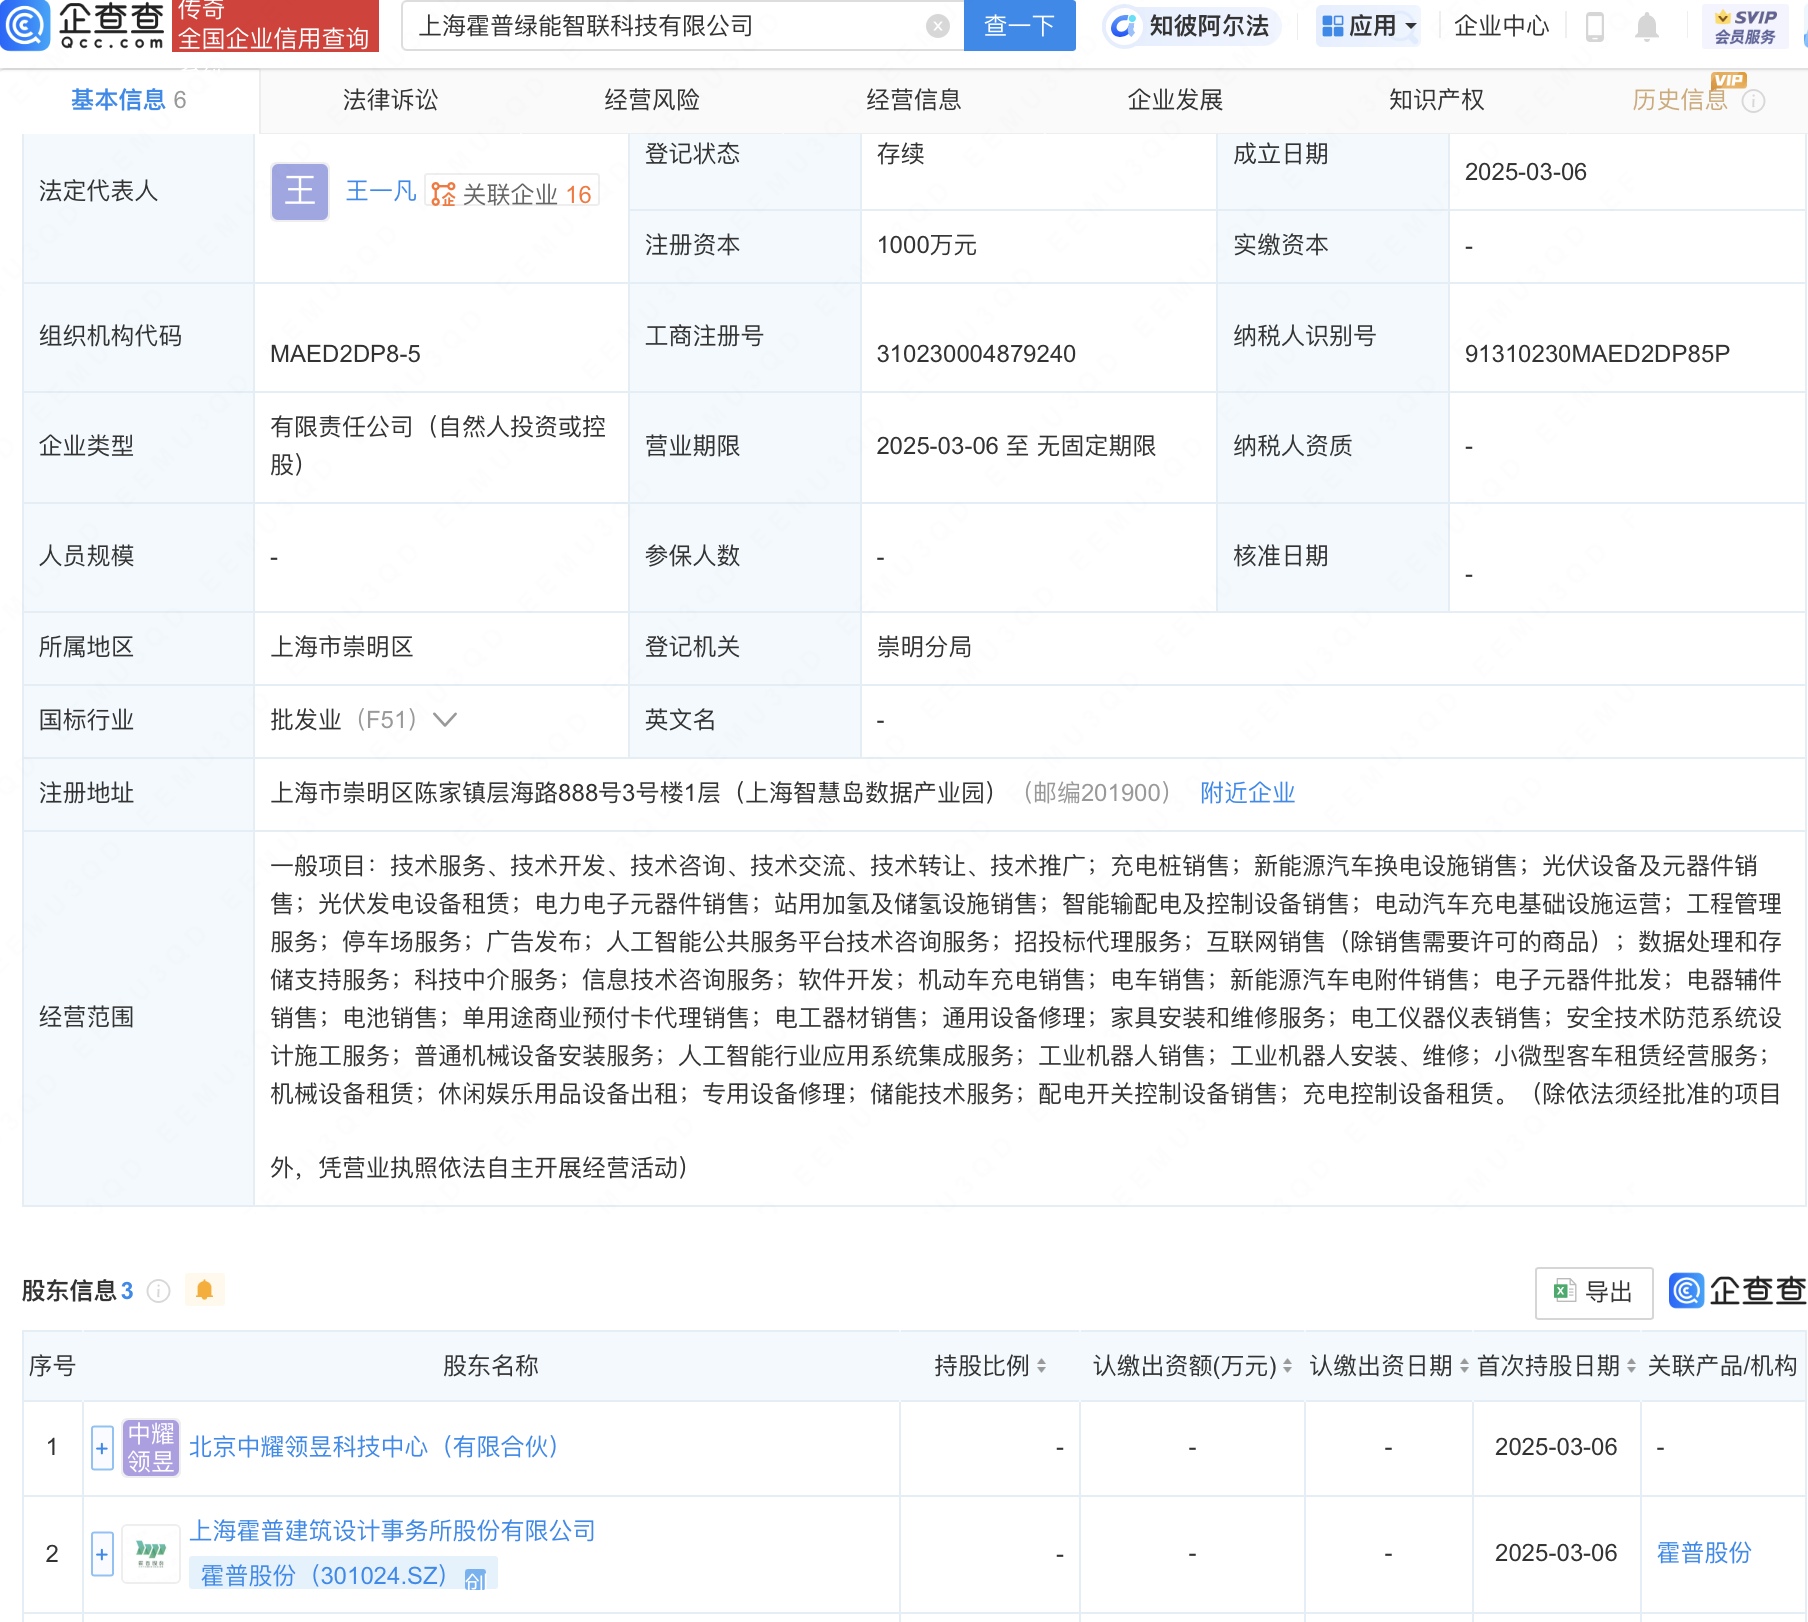The image size is (1808, 1622).
Task: Click the 中耀领昱 shareholder logo
Action: [151, 1447]
